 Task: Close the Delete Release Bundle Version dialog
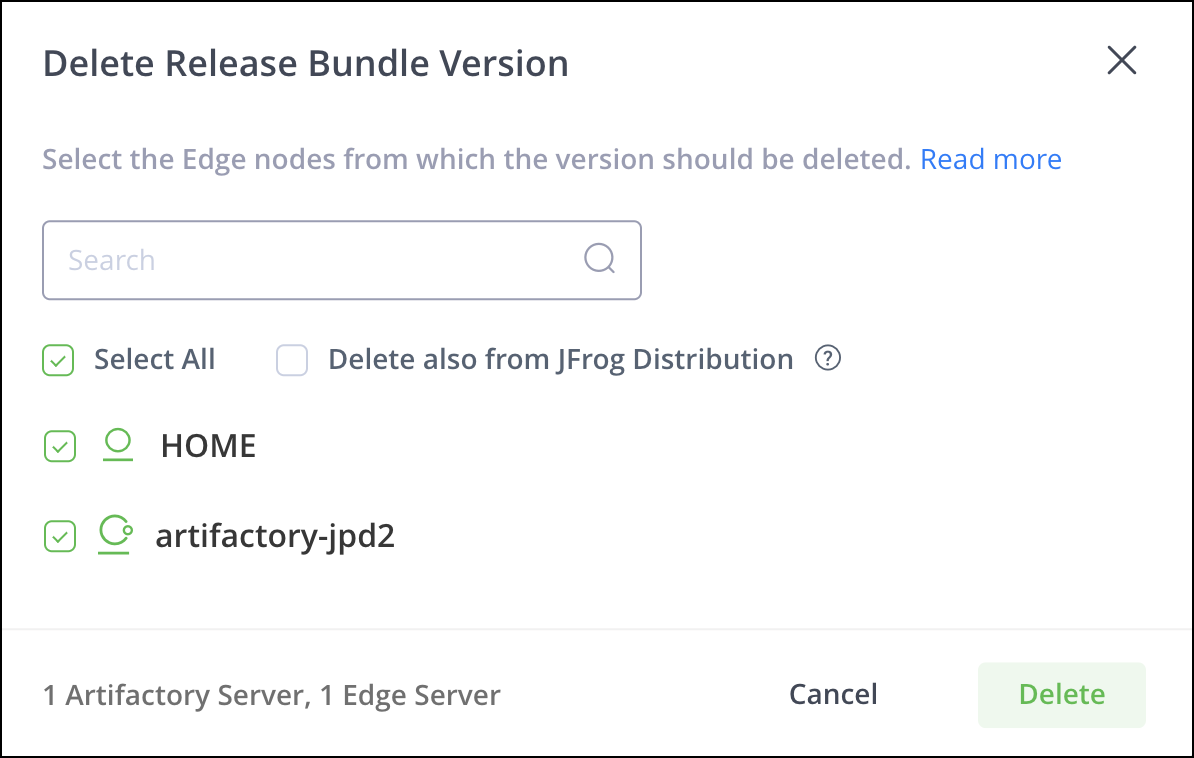point(1121,61)
